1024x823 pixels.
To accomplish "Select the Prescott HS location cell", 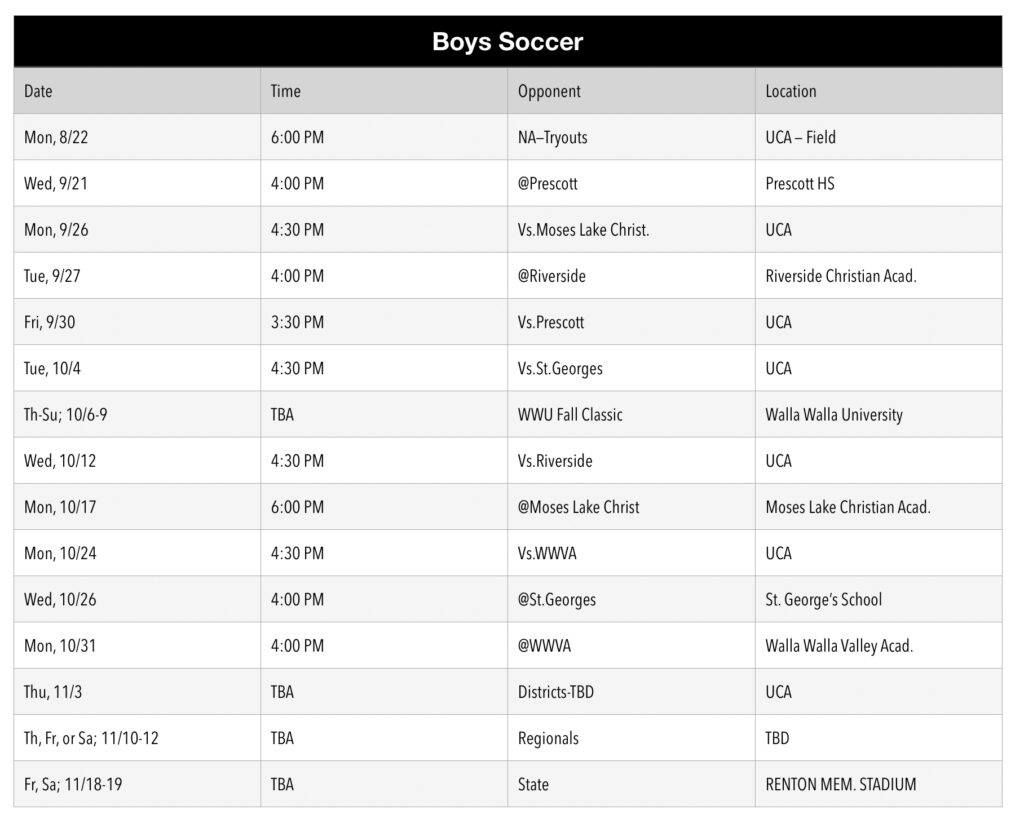I will coord(879,184).
